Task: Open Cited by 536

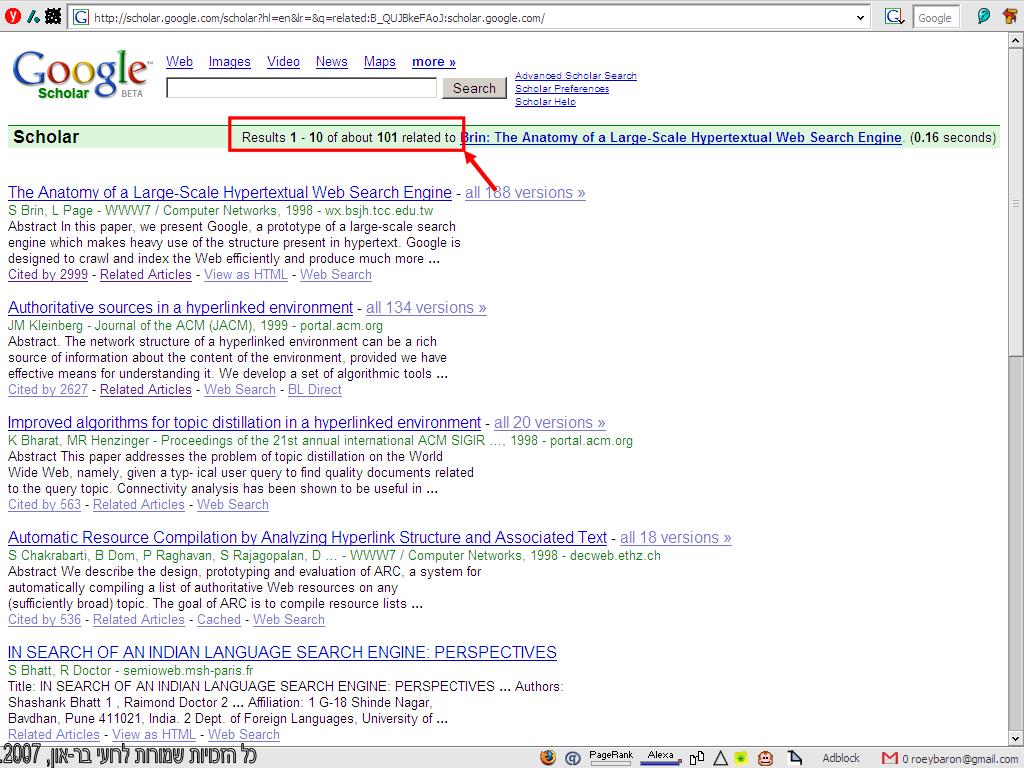Action: [44, 620]
